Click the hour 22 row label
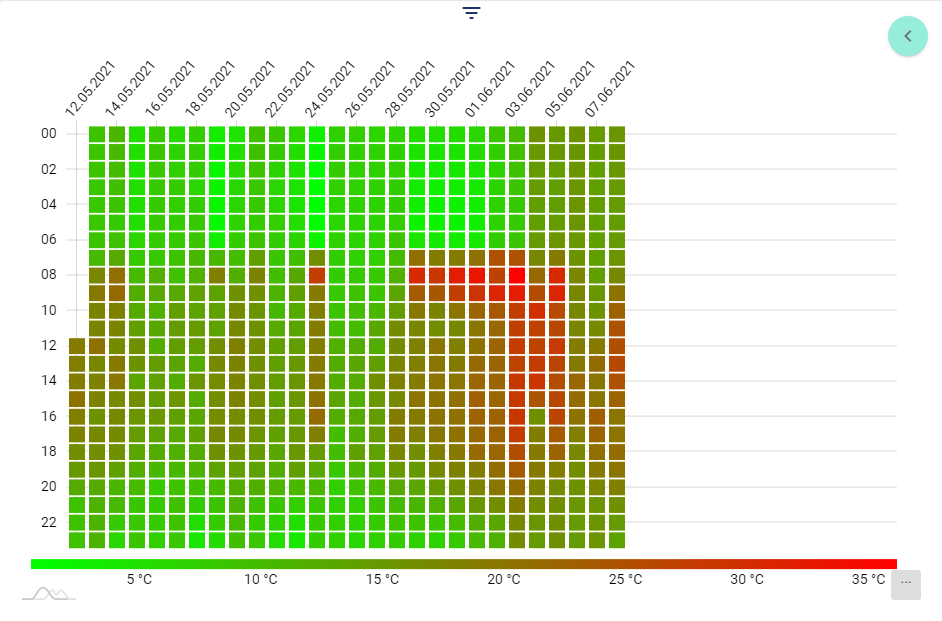The image size is (942, 621). [x=48, y=522]
